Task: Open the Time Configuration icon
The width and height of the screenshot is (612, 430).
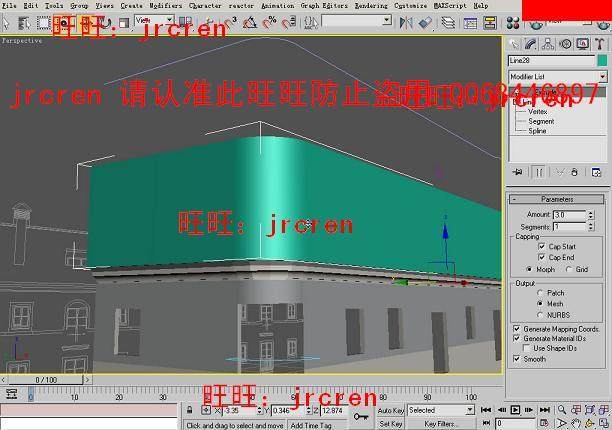Action: tap(544, 423)
